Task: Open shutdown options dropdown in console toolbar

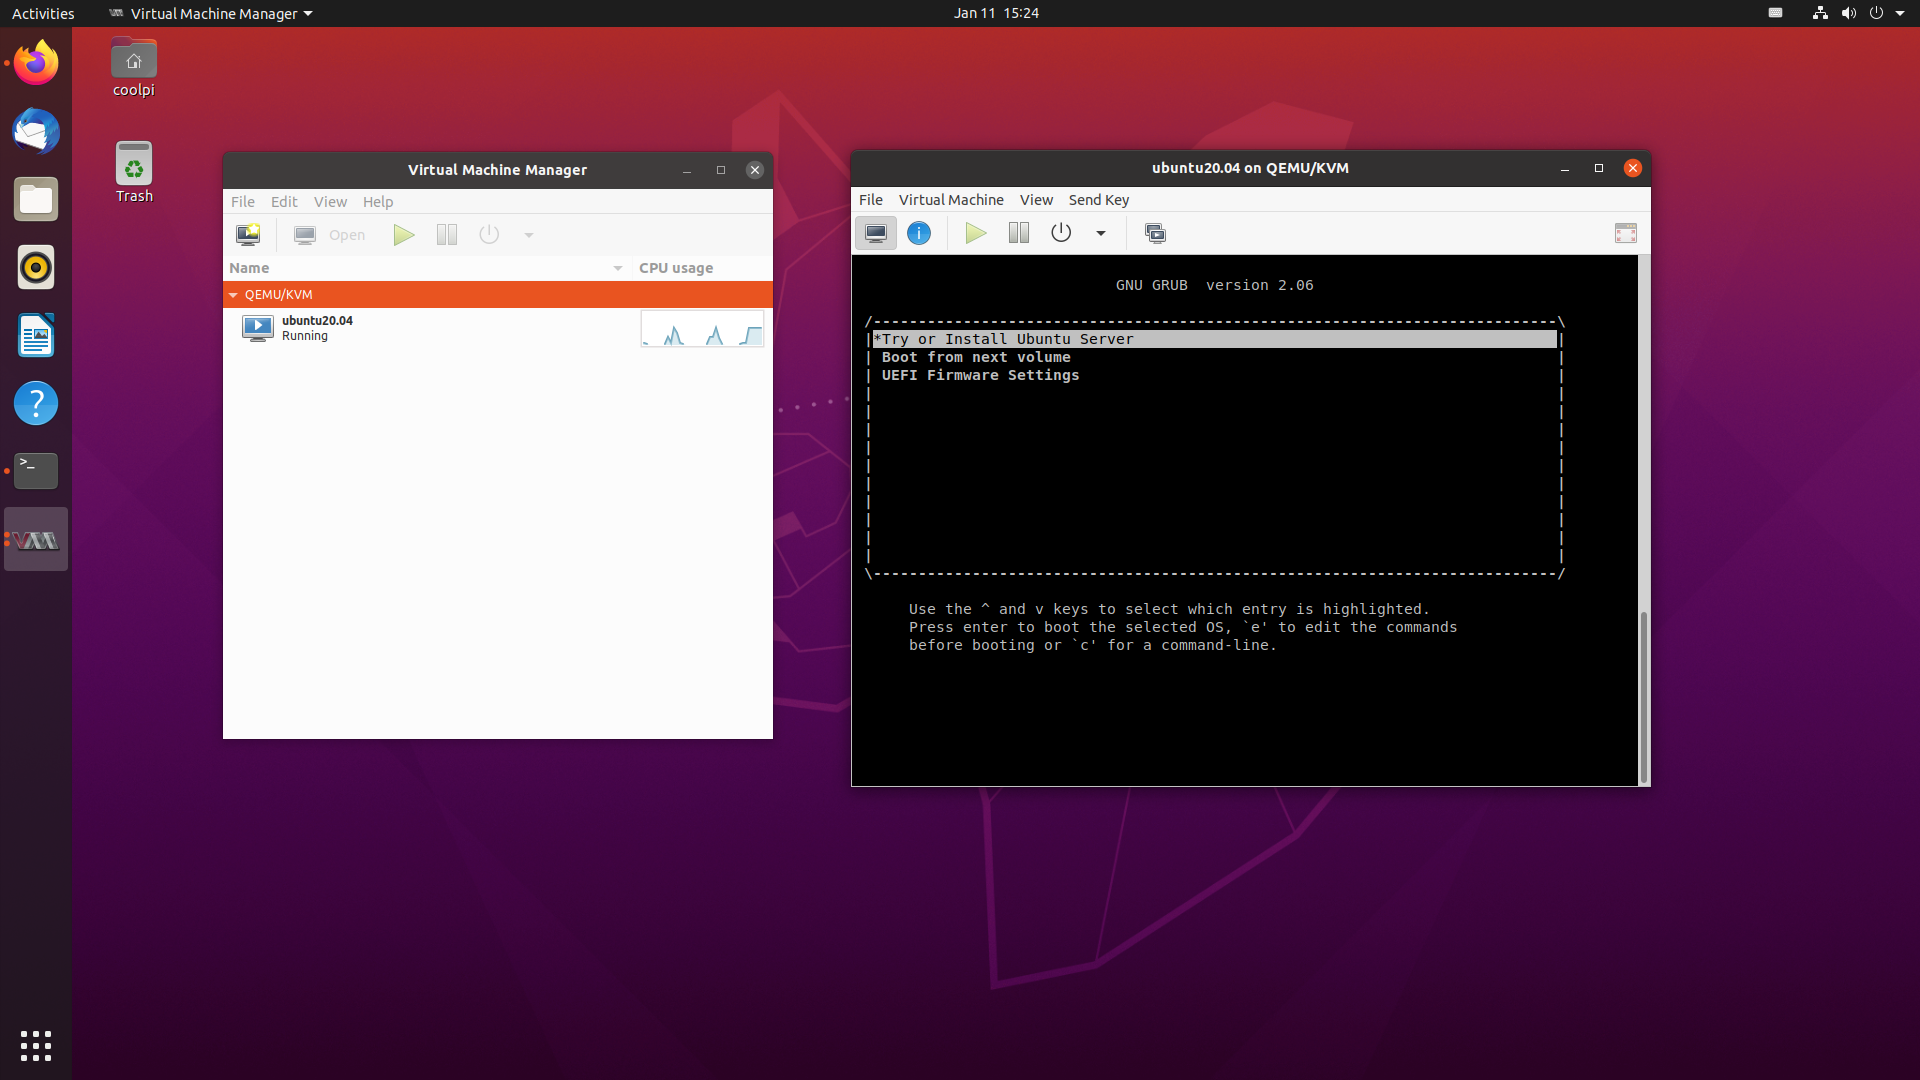Action: tap(1101, 233)
